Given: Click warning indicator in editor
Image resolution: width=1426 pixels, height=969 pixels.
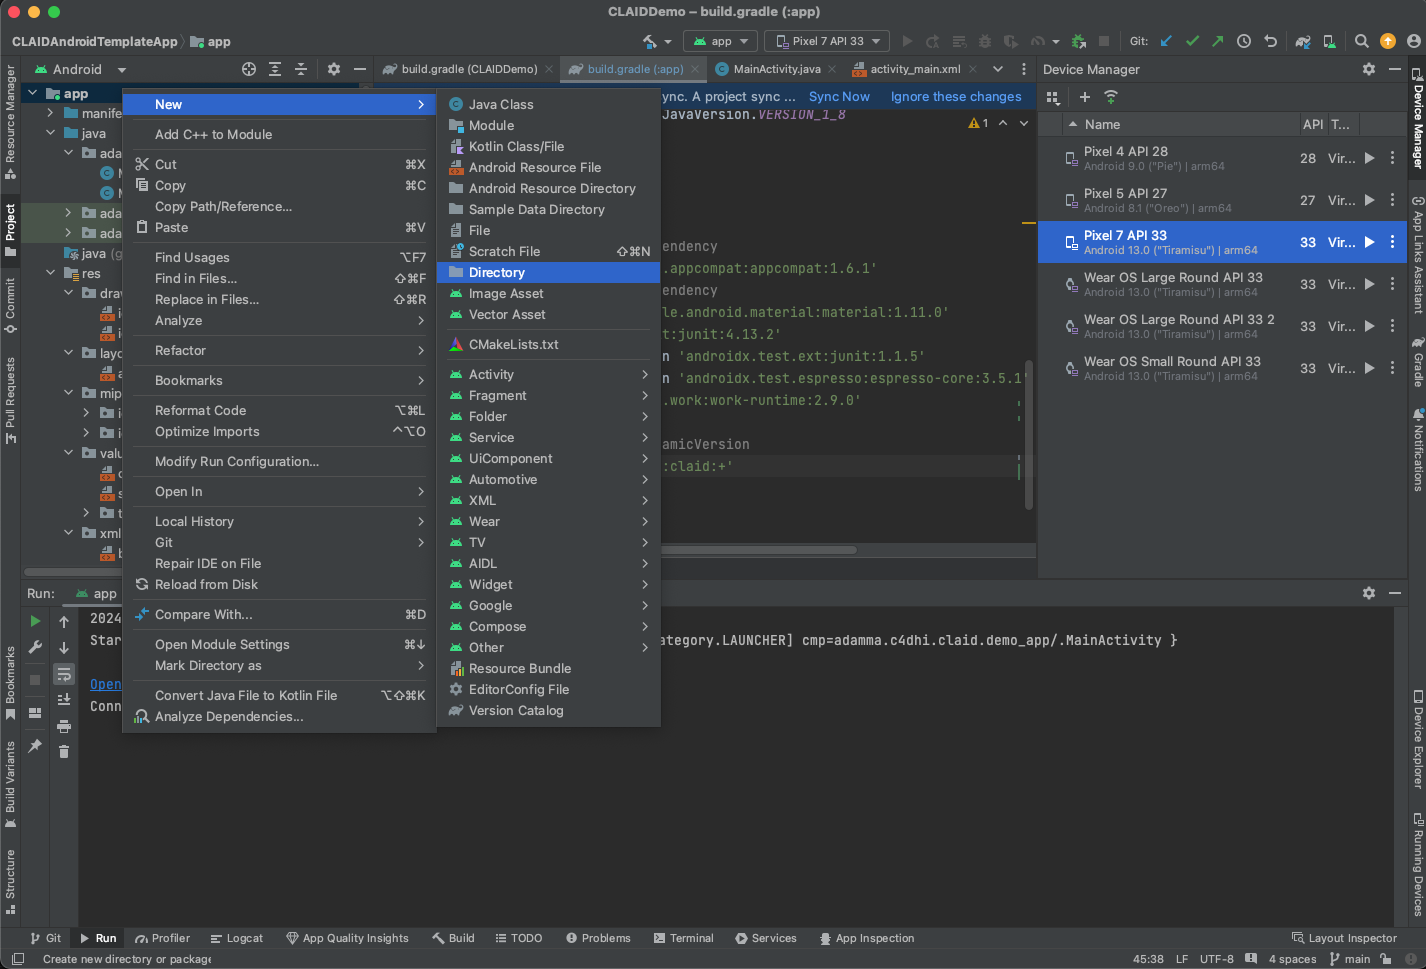Looking at the screenshot, I should click(x=978, y=123).
